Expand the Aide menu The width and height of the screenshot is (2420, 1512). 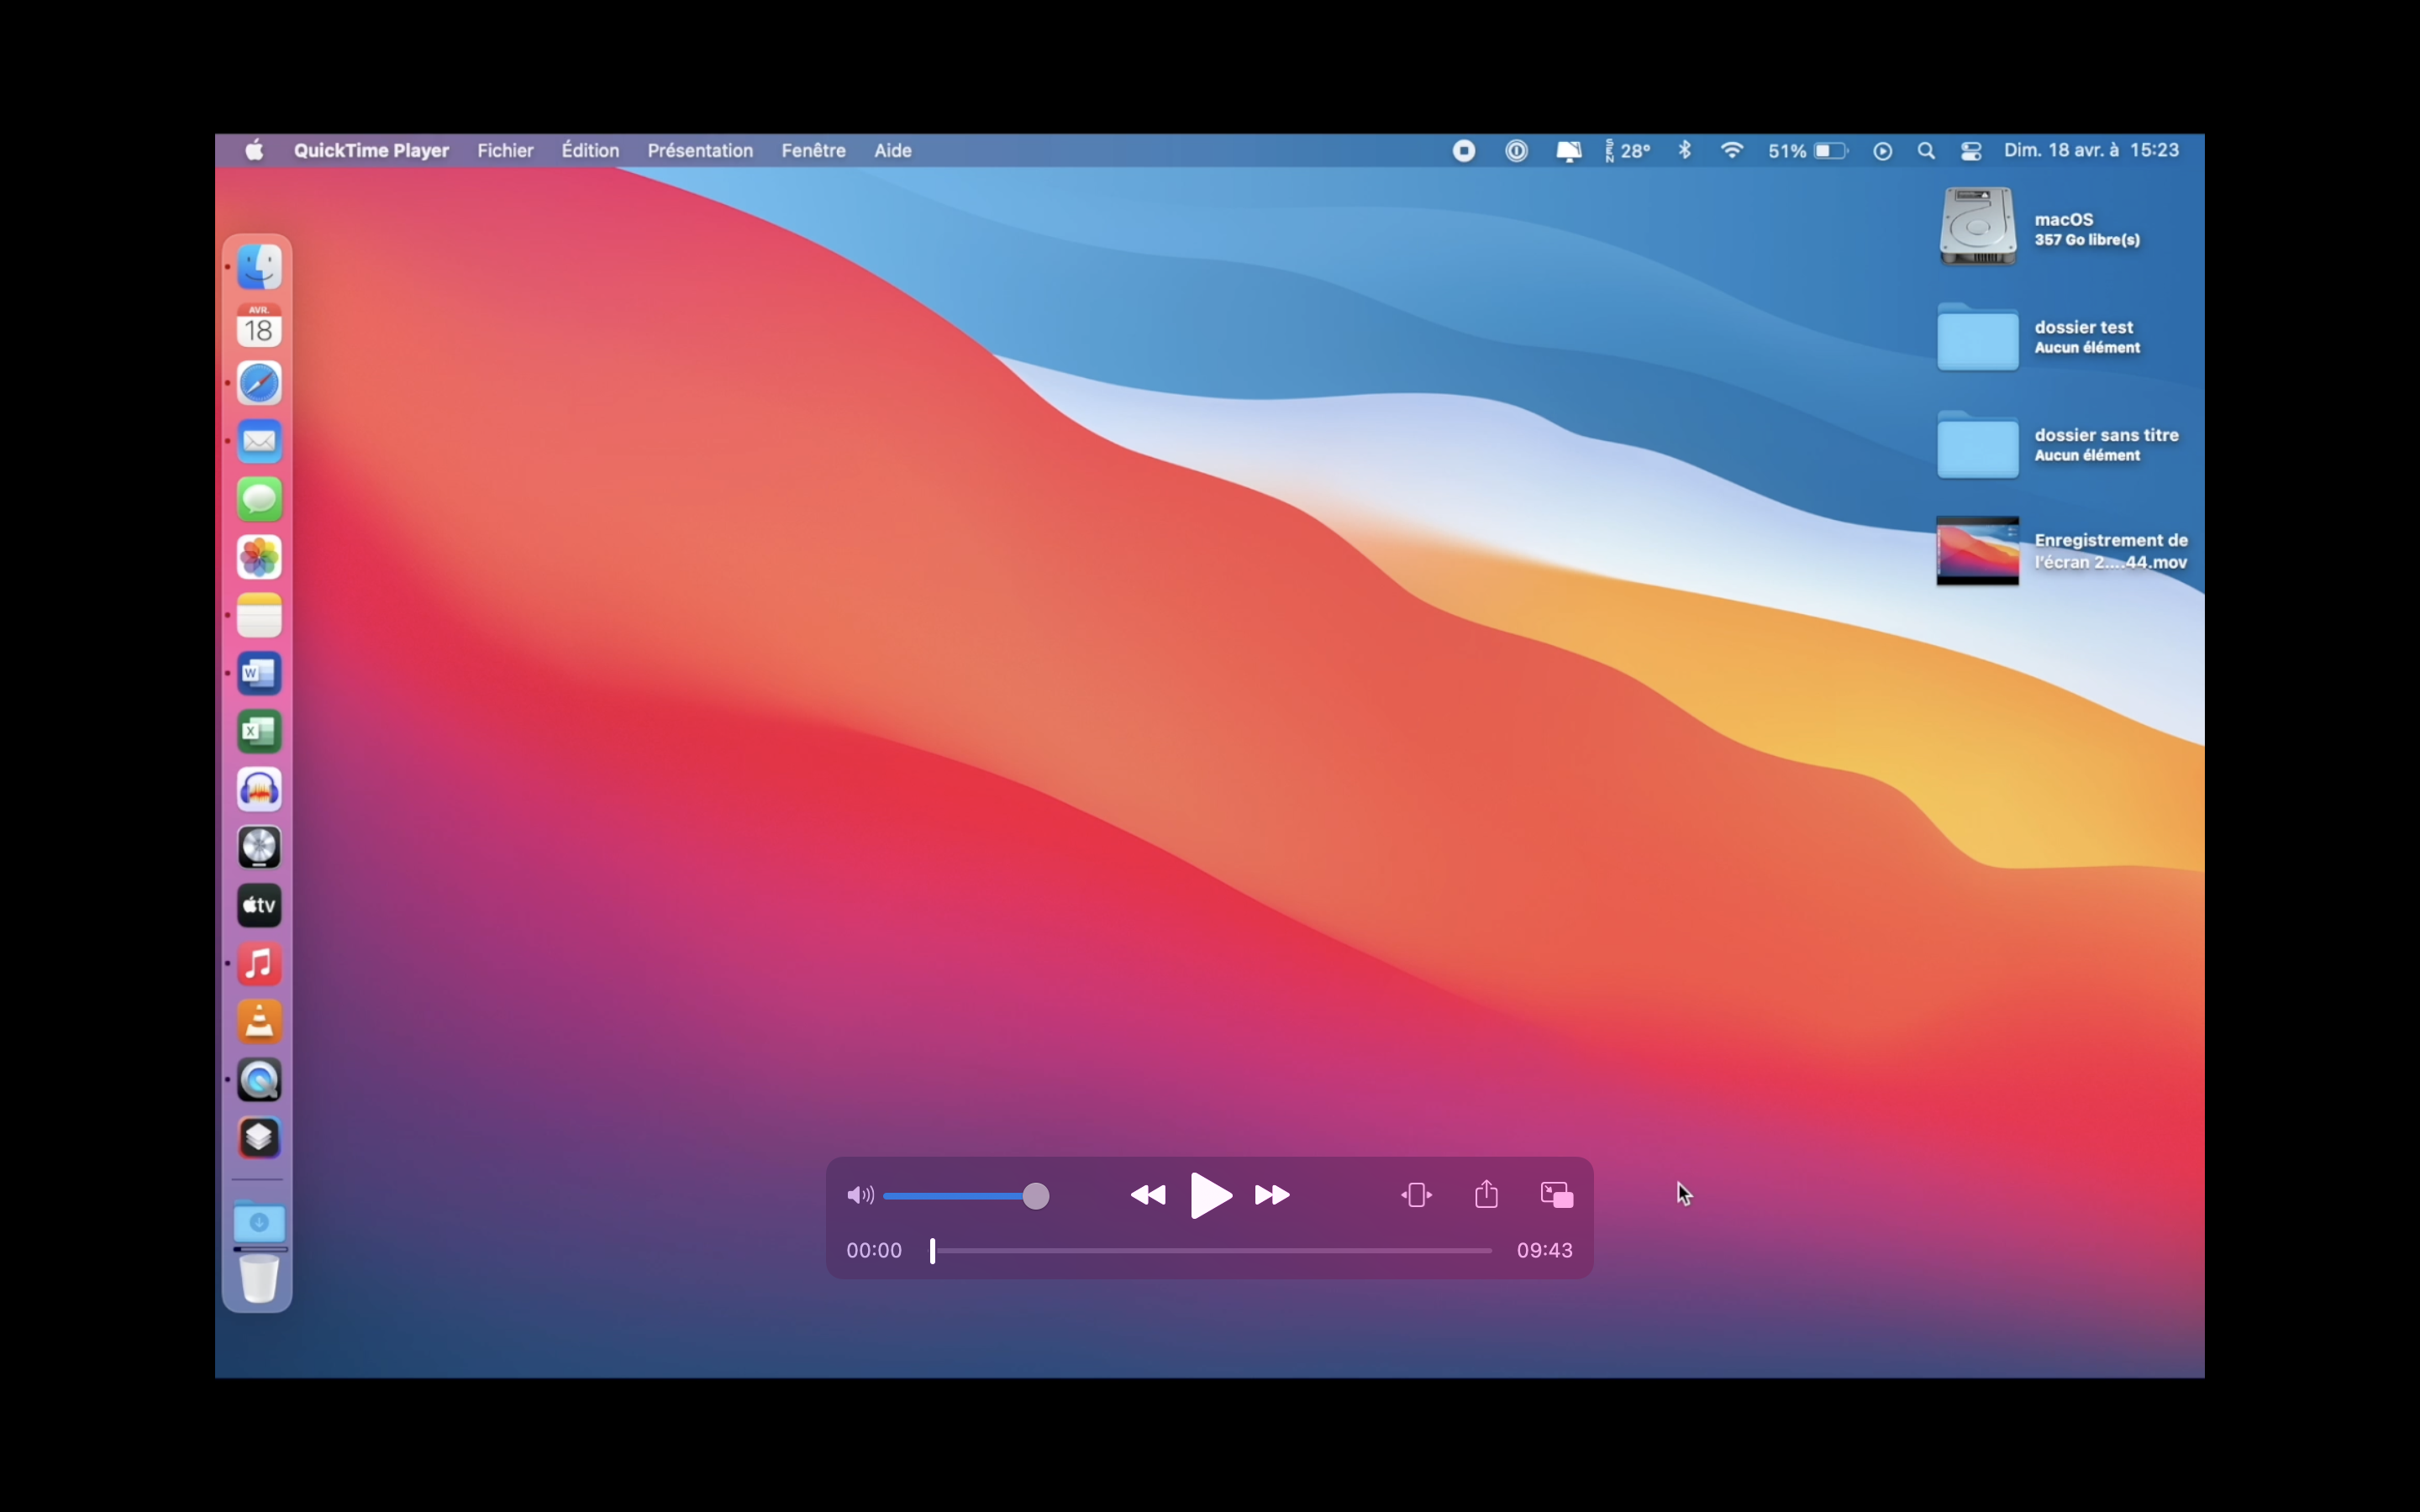point(892,150)
